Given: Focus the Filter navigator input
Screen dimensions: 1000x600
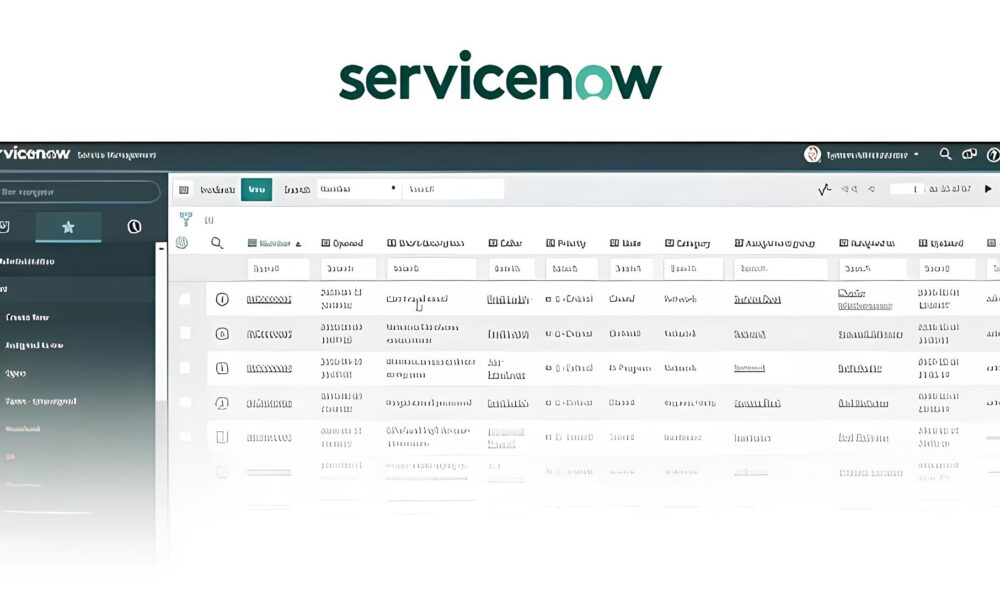Looking at the screenshot, I should tap(78, 191).
